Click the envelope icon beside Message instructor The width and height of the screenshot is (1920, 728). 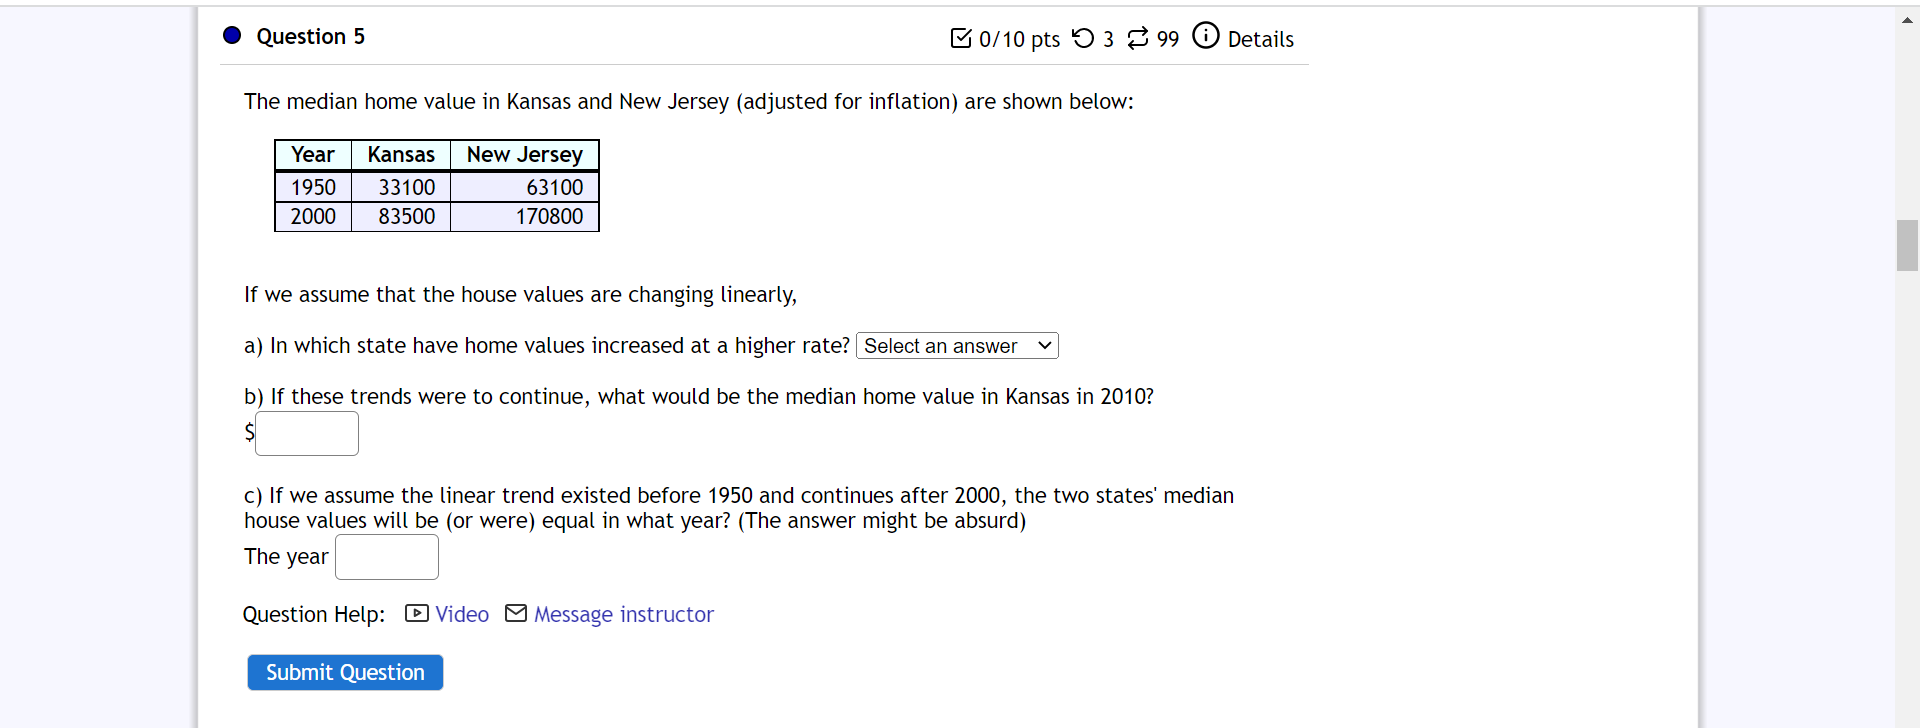click(516, 613)
